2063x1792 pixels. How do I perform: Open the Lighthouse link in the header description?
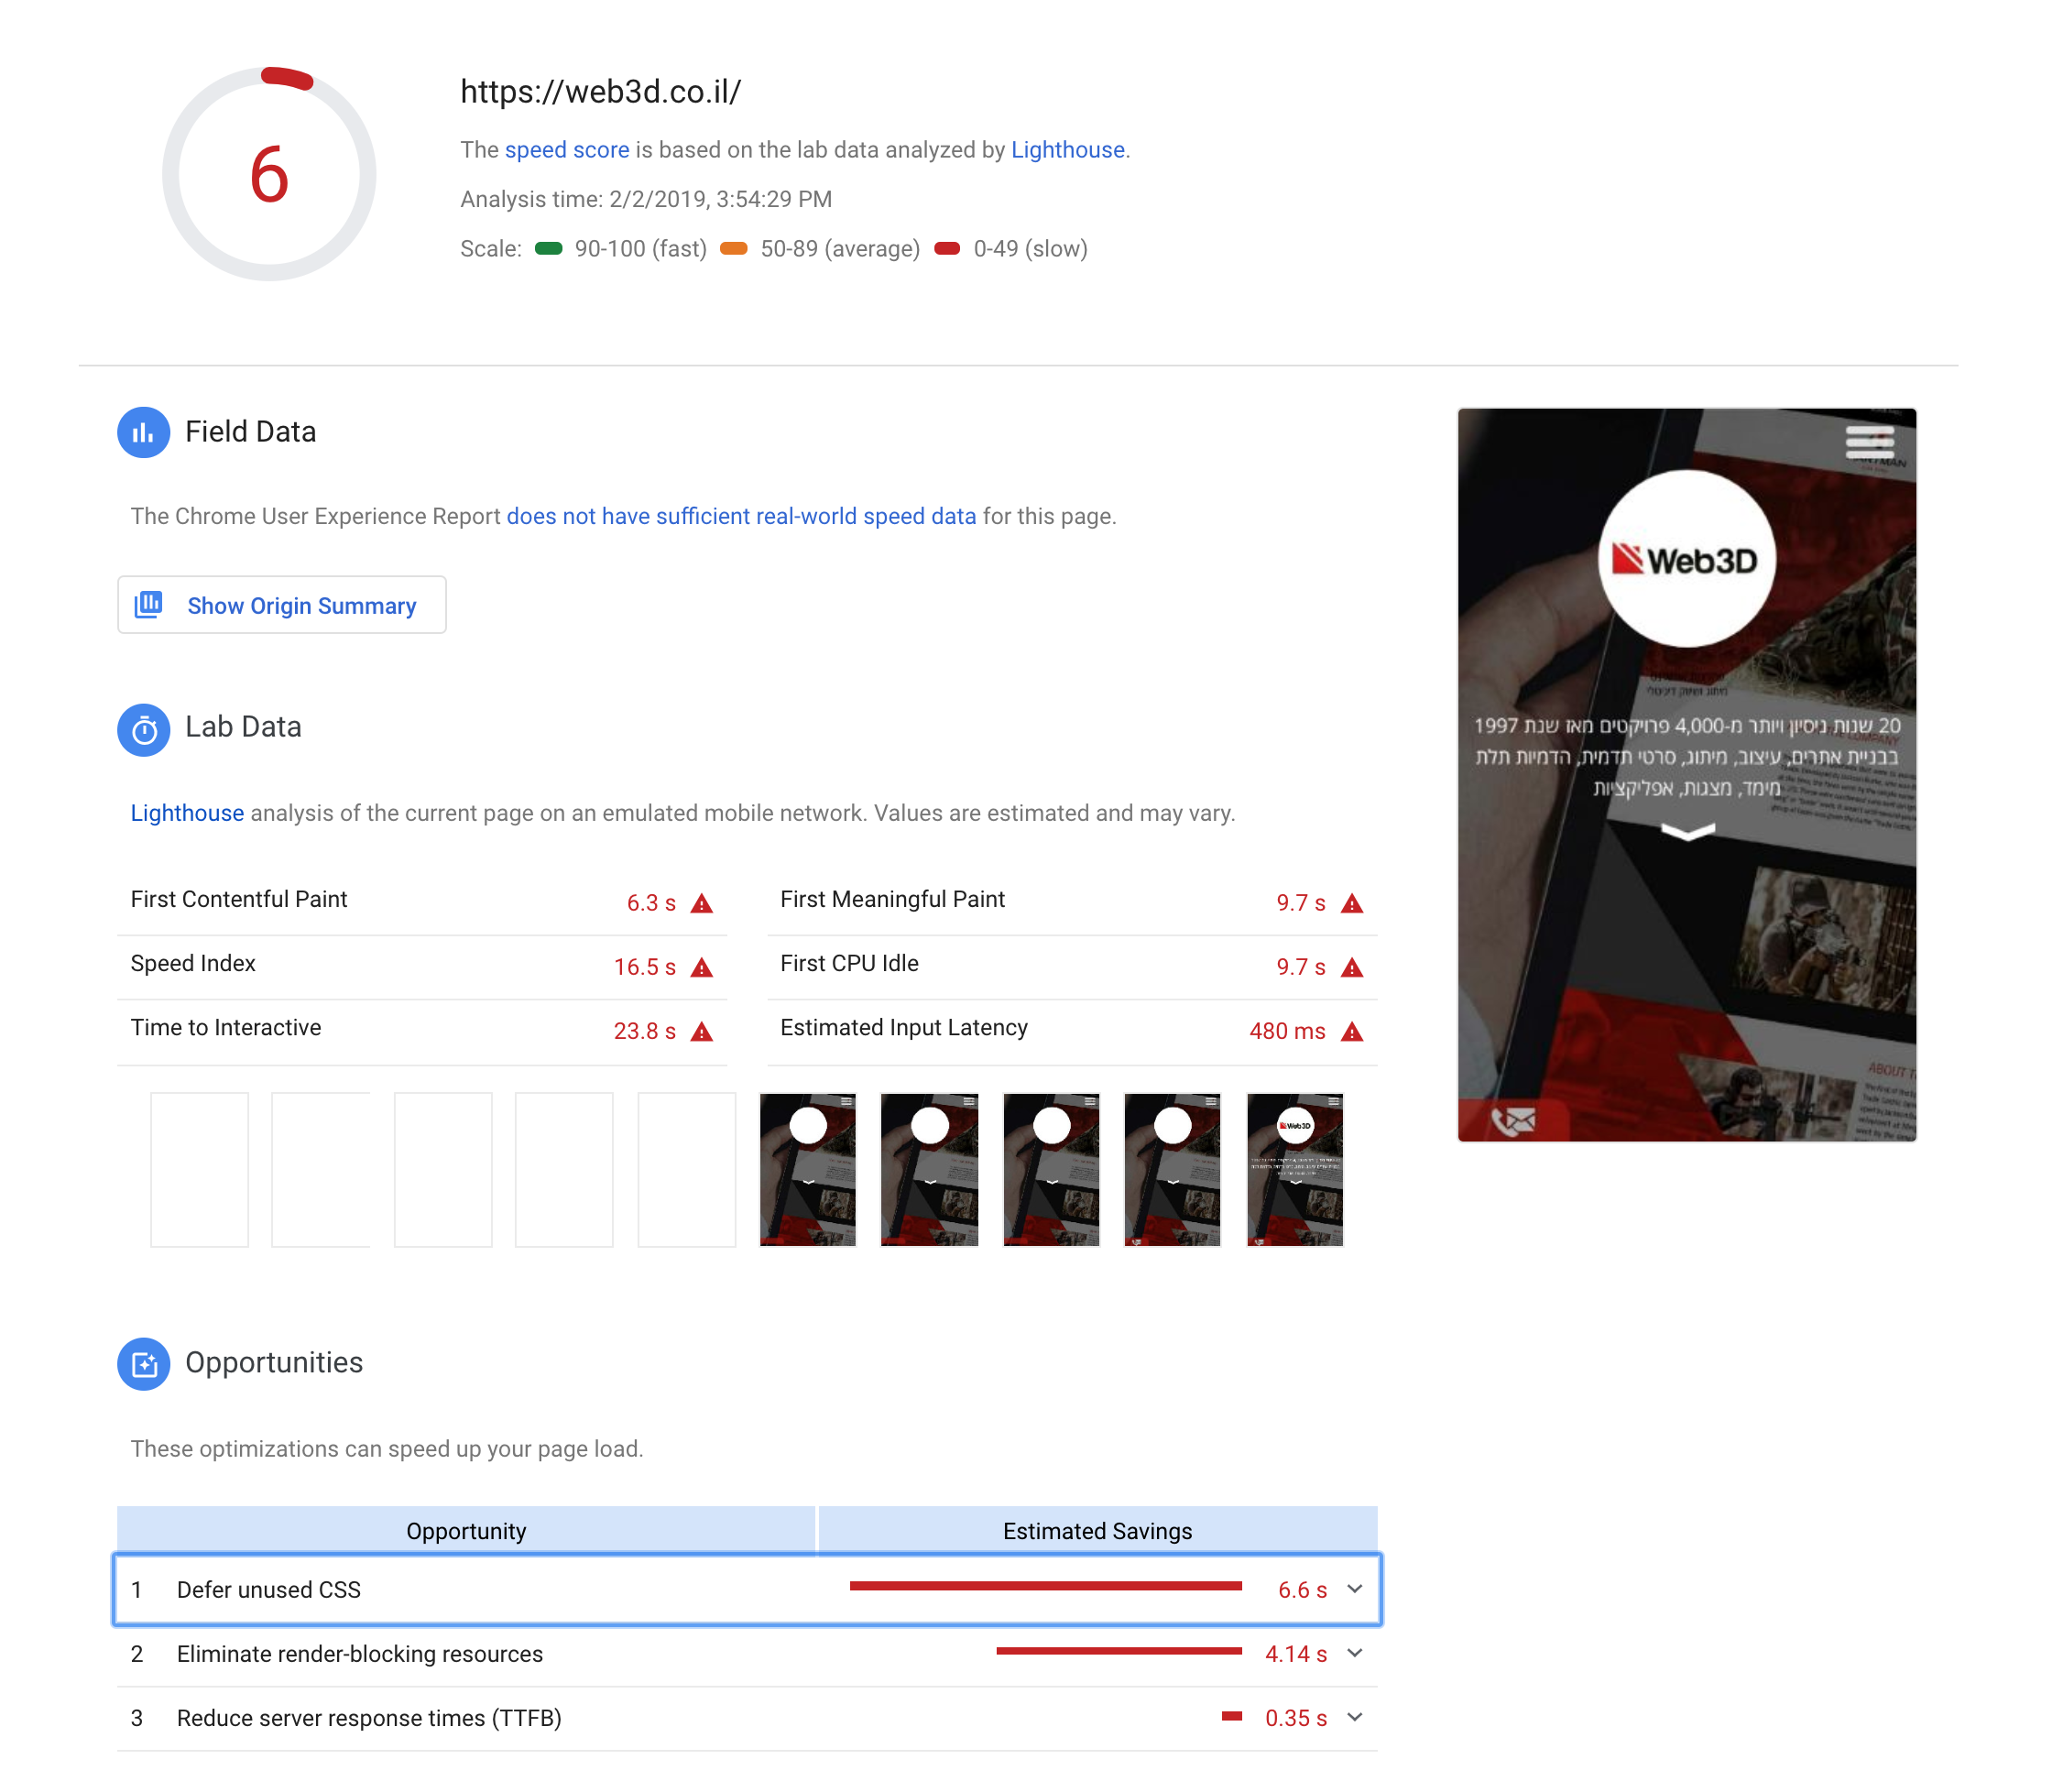click(1067, 150)
